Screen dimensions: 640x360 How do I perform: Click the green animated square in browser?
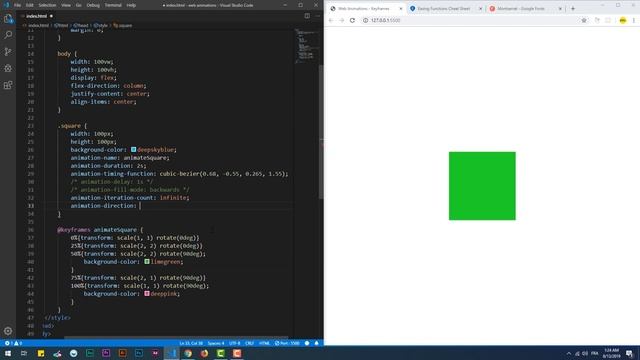pos(482,186)
